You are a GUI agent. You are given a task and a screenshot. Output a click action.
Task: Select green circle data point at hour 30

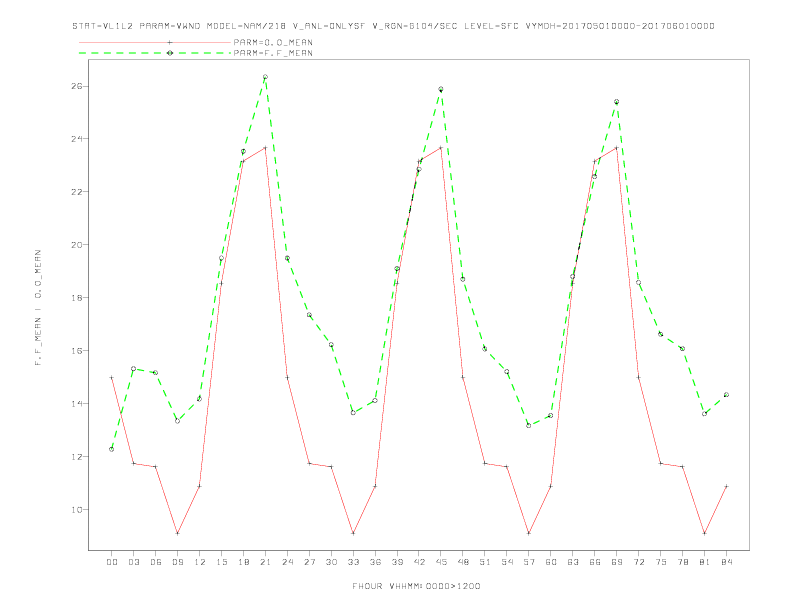331,345
